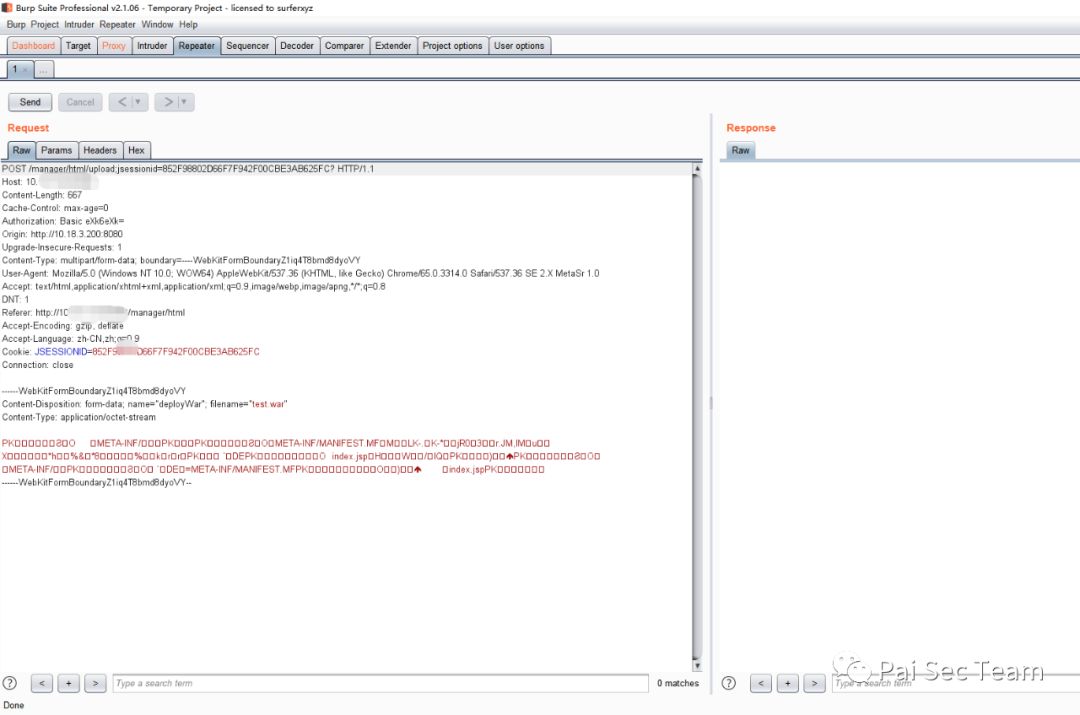Switch to the Comparer tab
1080x715 pixels.
pos(344,45)
